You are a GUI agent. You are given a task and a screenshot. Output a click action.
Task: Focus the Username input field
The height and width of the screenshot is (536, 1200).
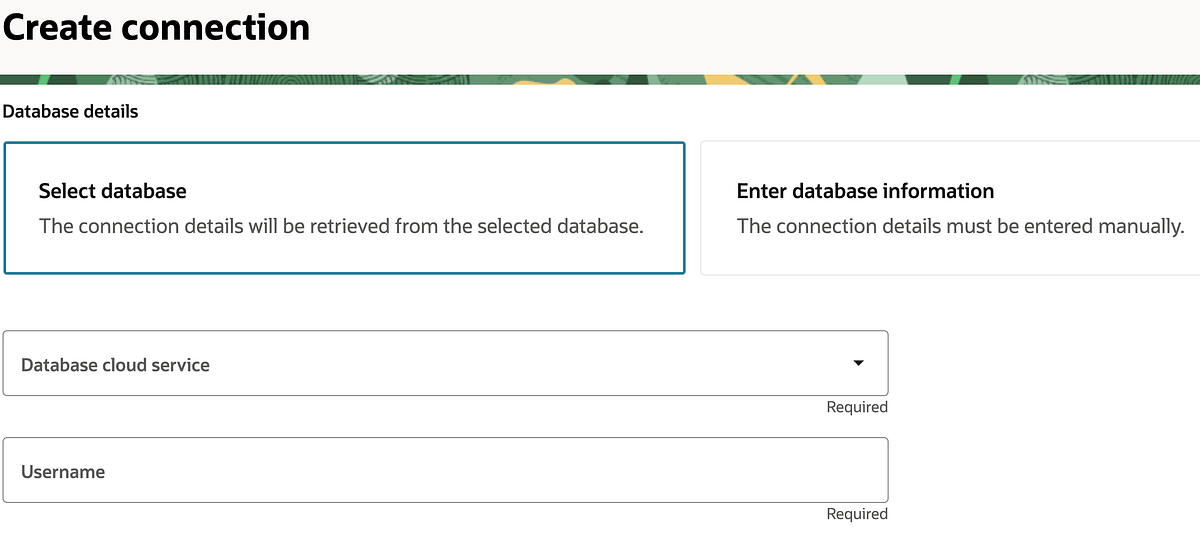coord(445,470)
